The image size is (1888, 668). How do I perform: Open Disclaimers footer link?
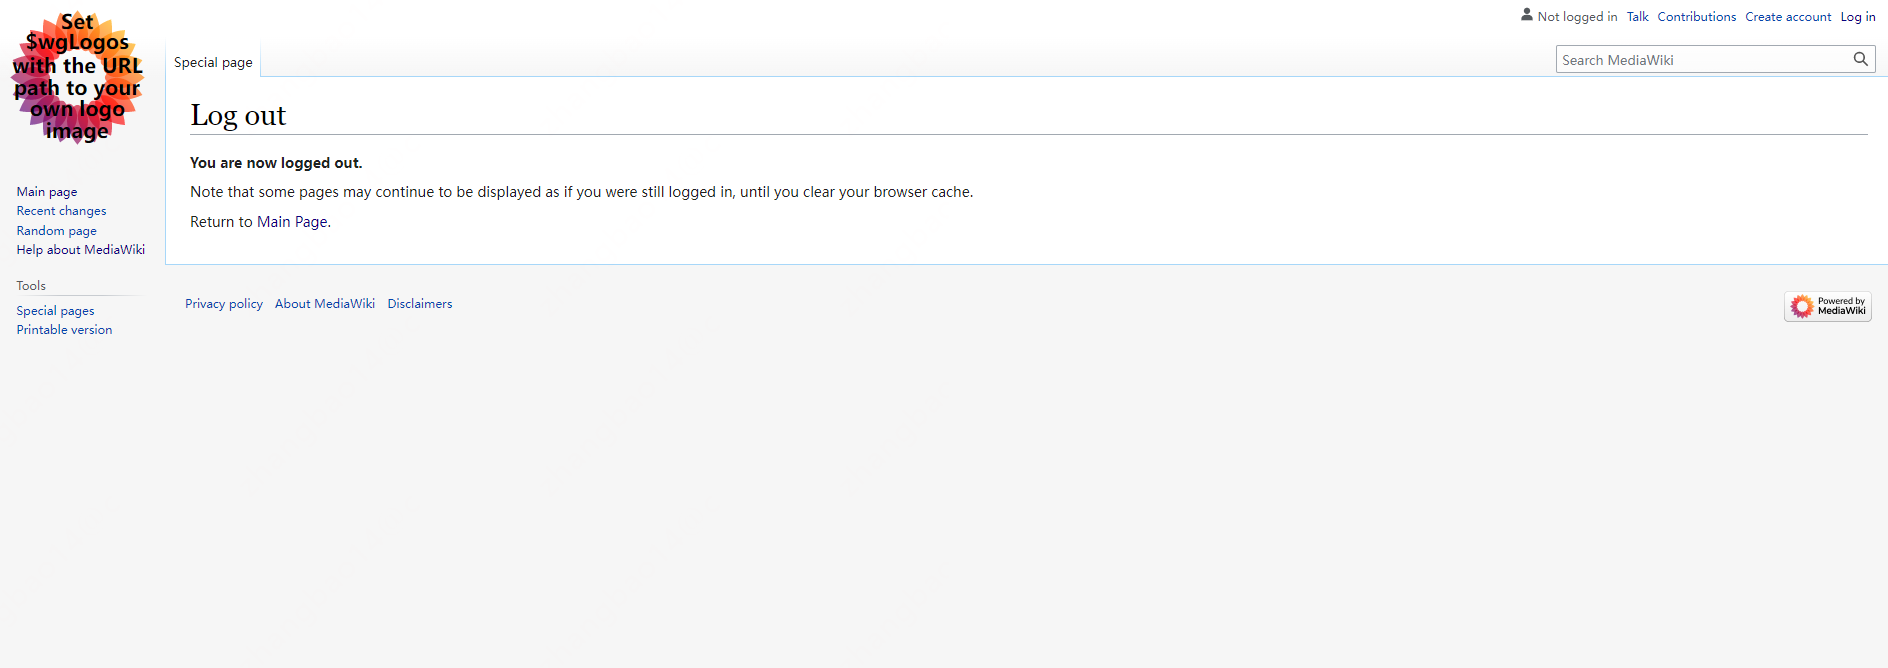click(x=420, y=304)
